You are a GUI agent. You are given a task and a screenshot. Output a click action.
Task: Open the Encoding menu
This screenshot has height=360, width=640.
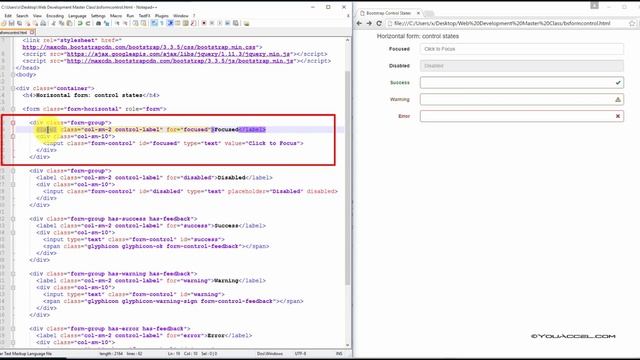click(55, 16)
